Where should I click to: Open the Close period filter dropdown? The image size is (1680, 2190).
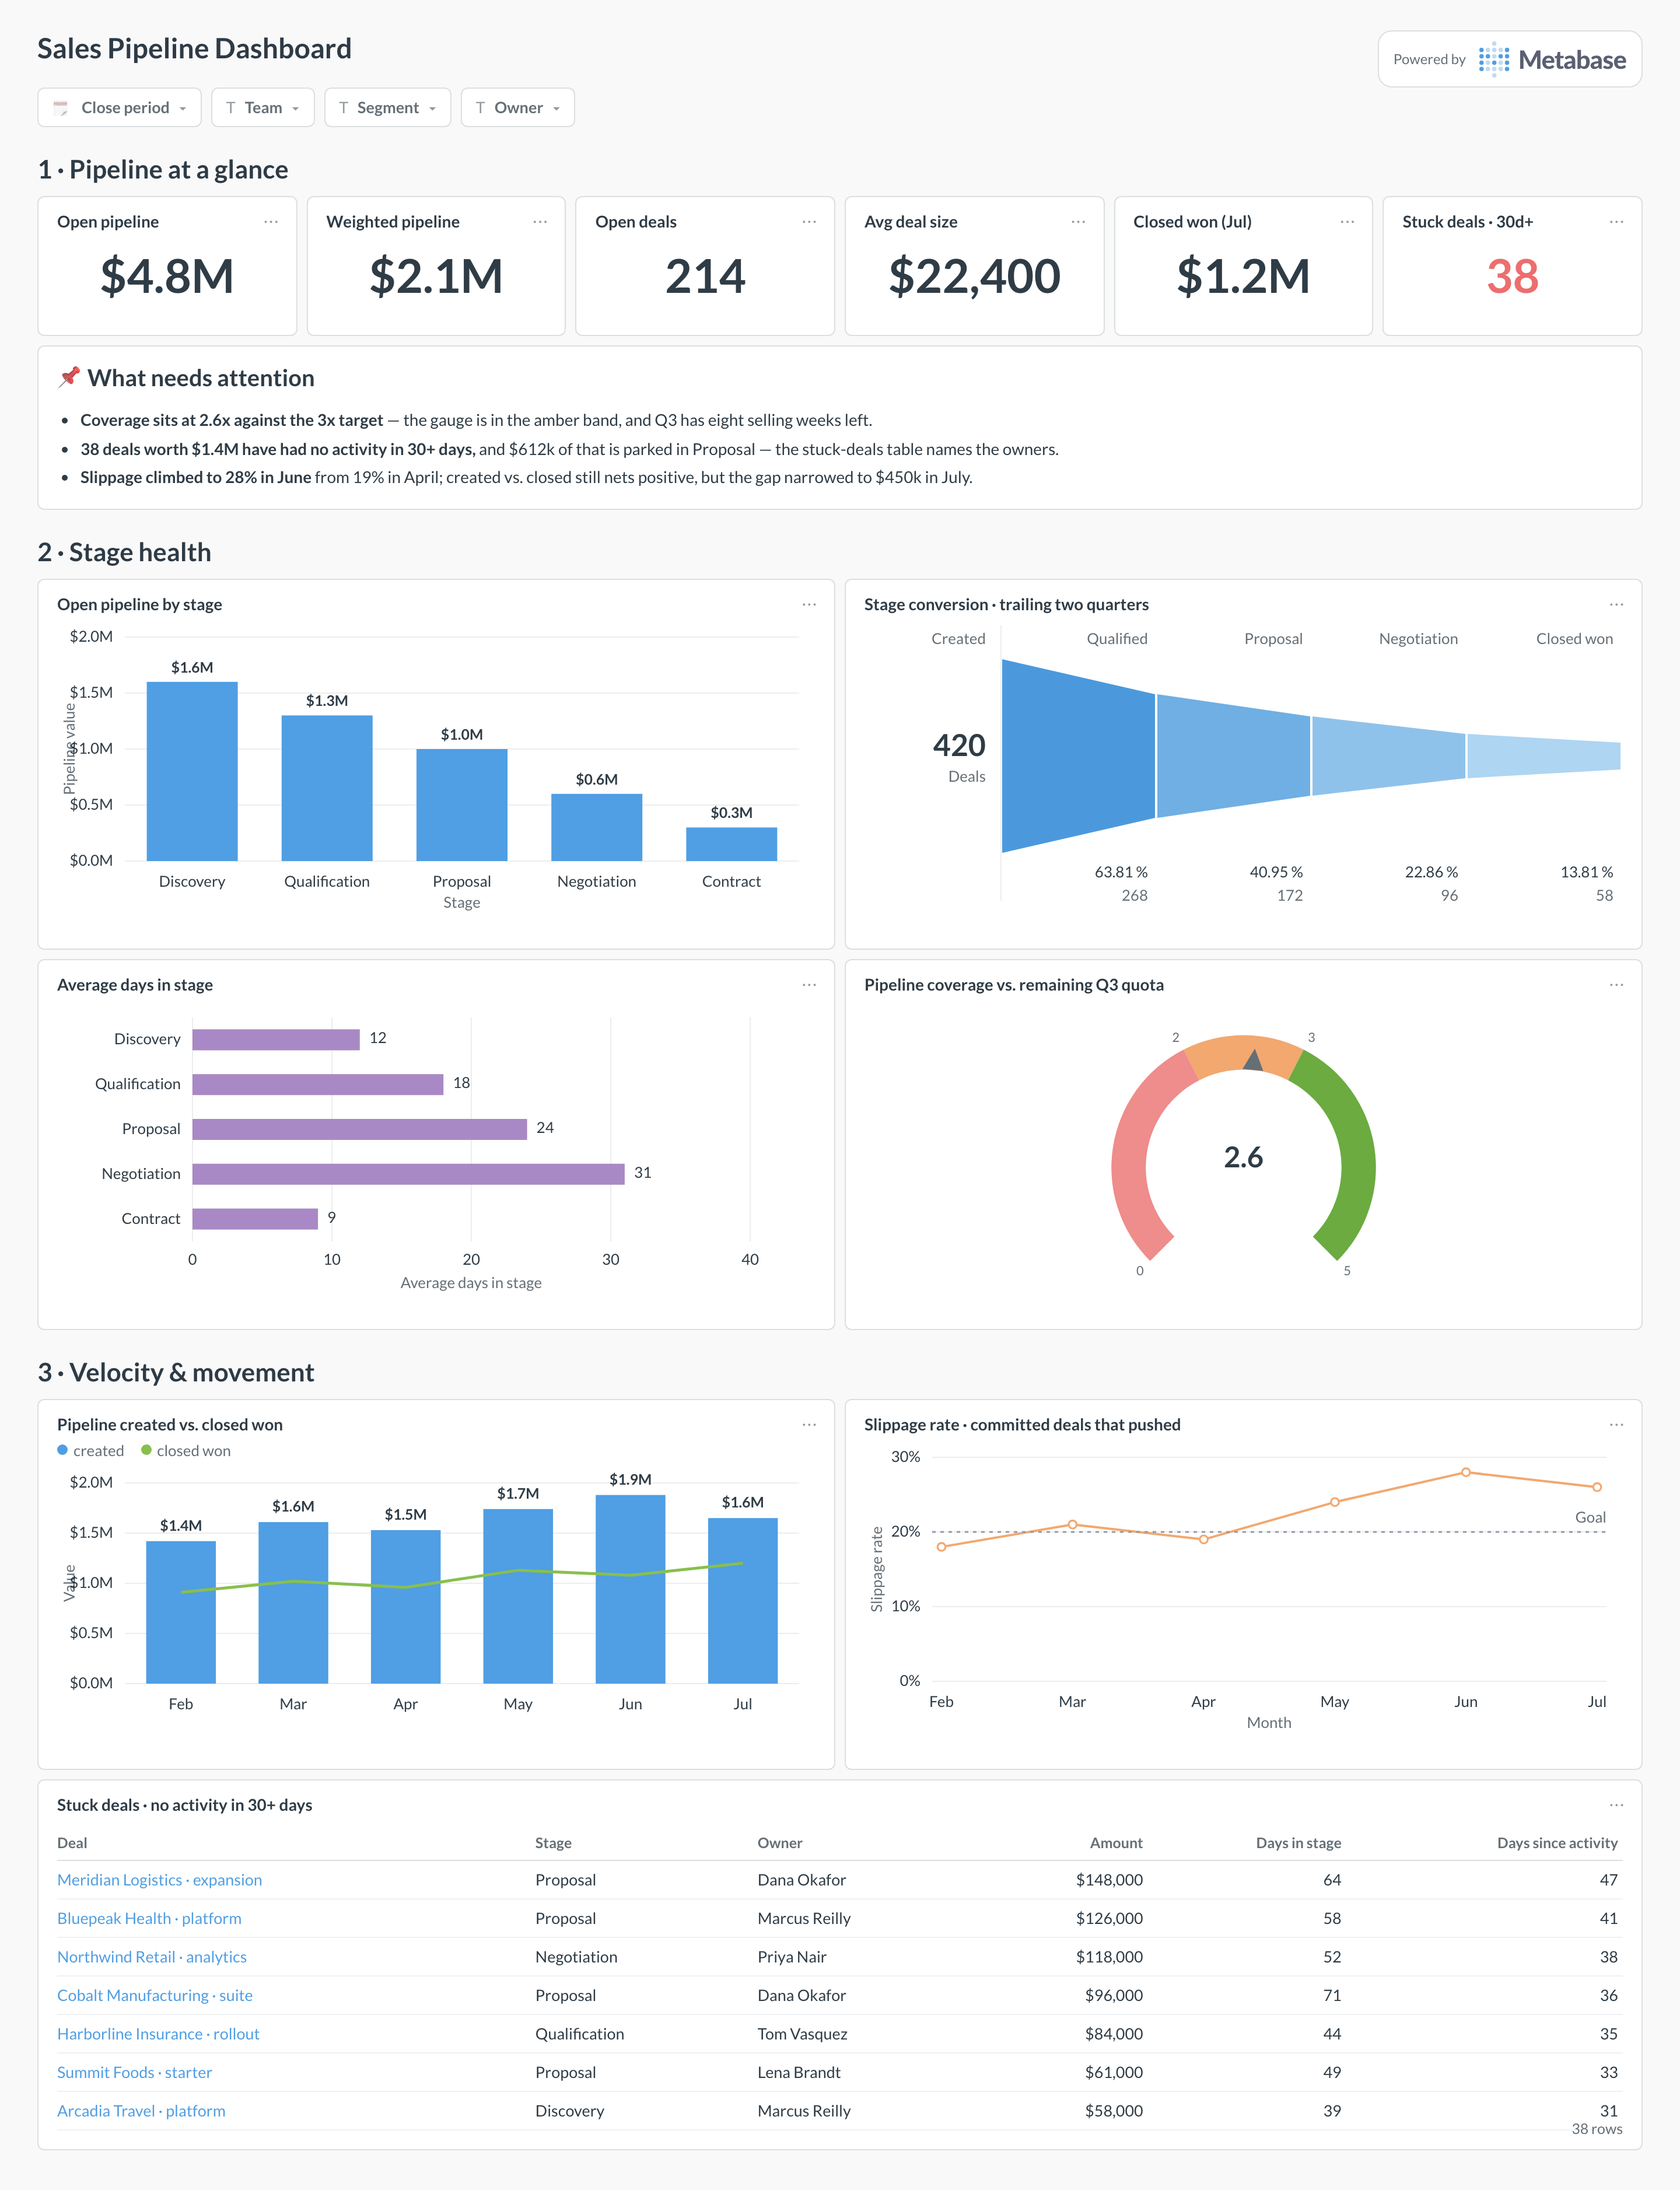click(119, 108)
